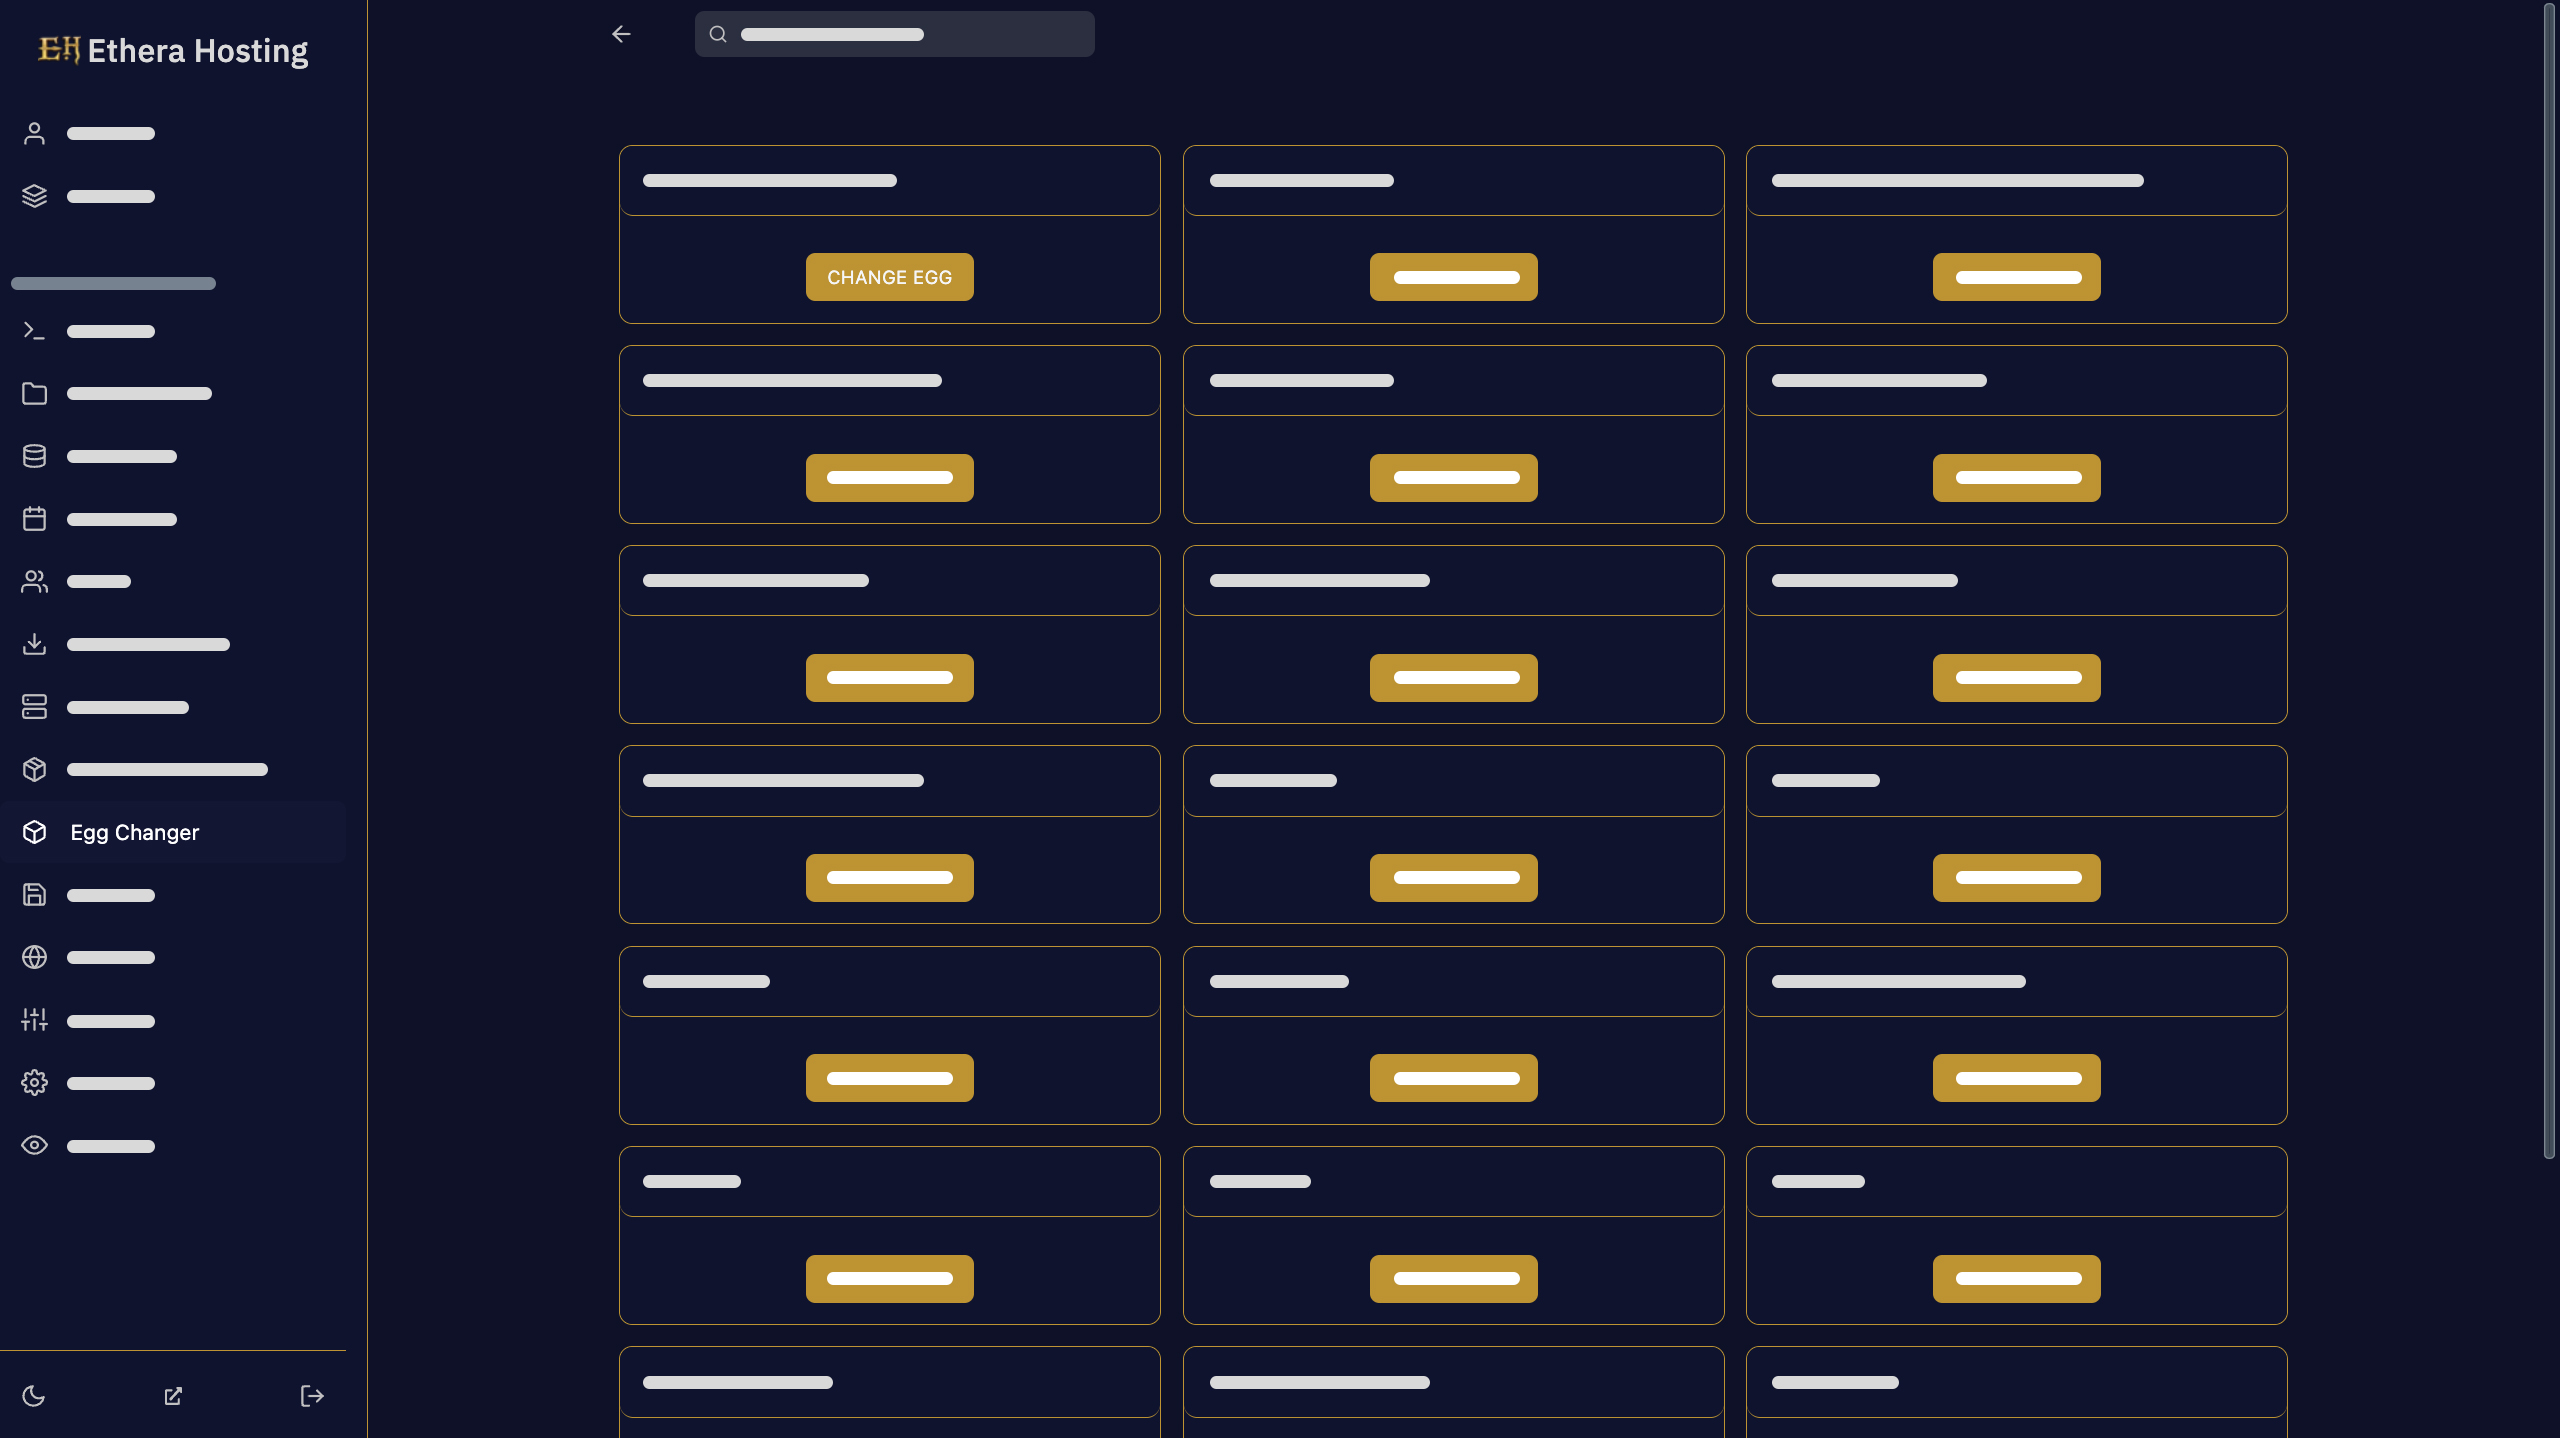Click the startup variables sliders icon

(35, 1020)
